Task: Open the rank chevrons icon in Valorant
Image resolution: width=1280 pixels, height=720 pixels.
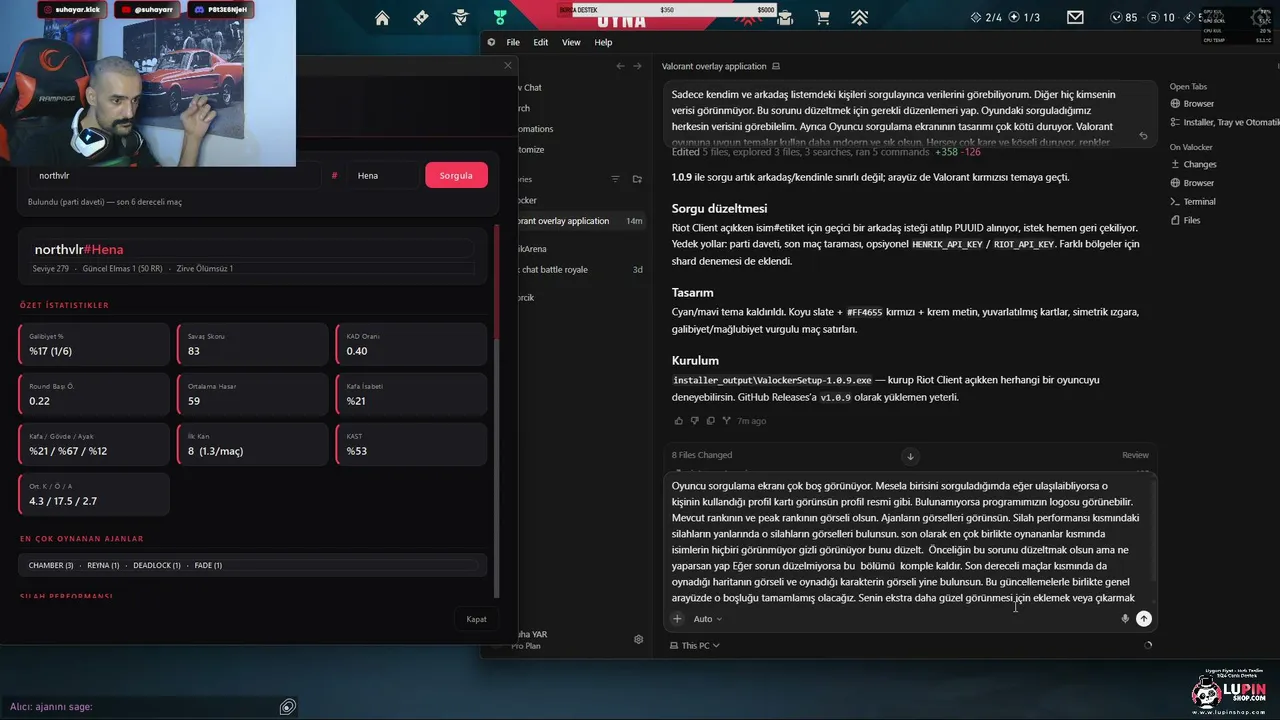Action: tap(859, 17)
